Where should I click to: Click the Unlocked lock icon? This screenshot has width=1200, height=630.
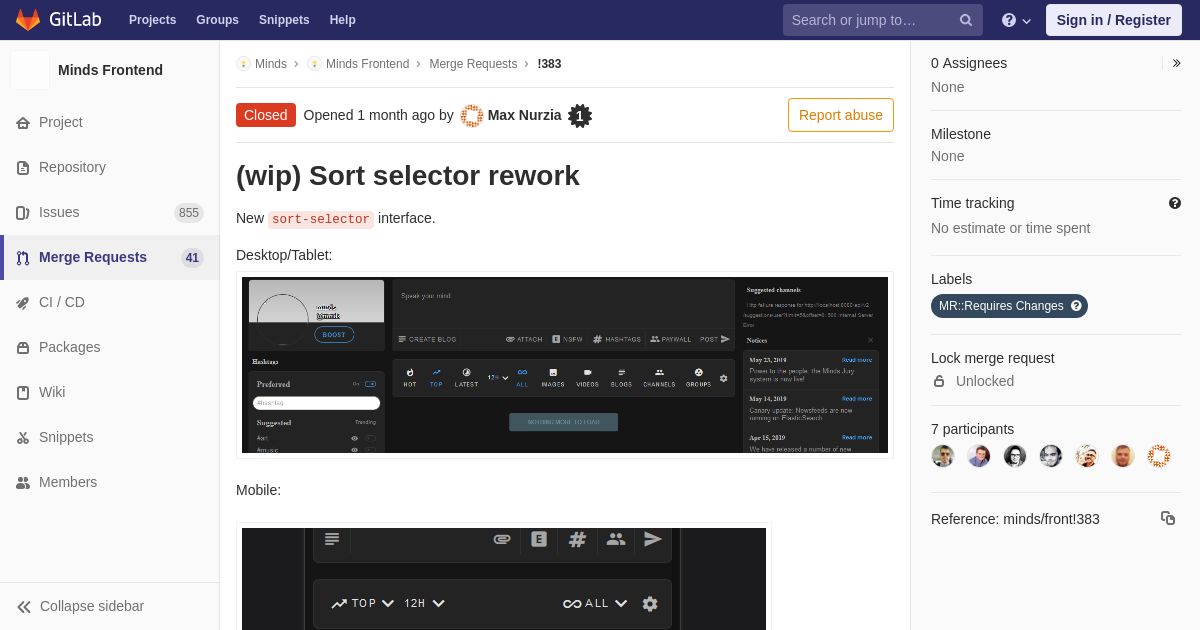pyautogui.click(x=939, y=381)
